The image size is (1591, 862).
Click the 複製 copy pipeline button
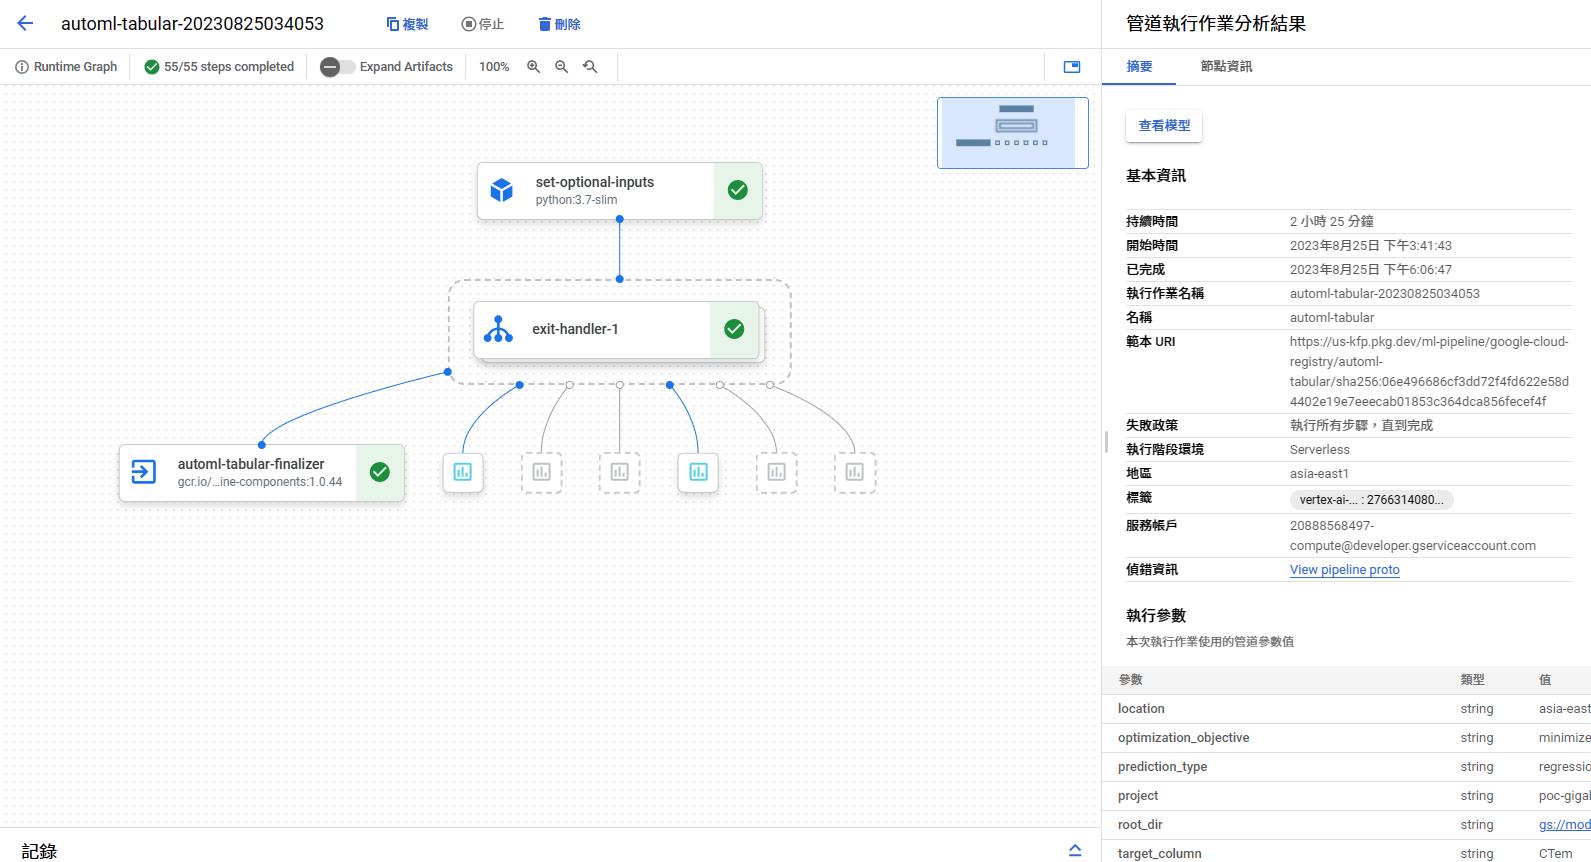(407, 24)
